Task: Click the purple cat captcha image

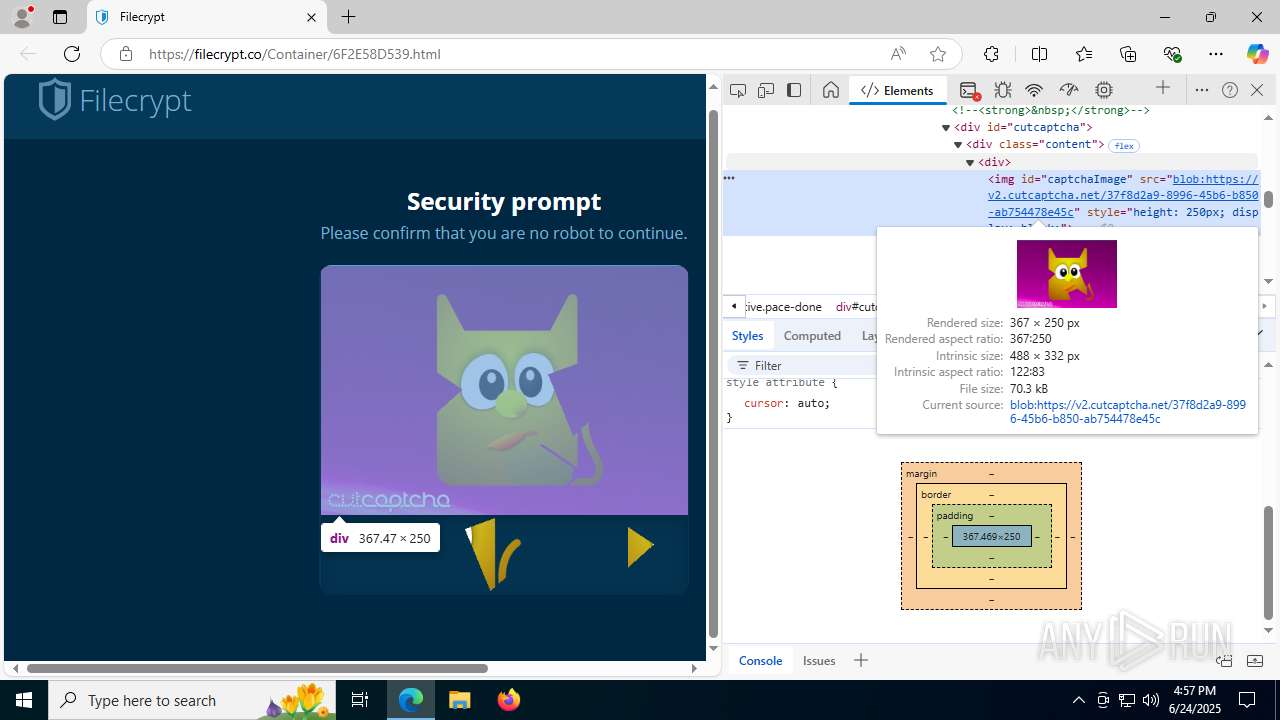Action: (504, 390)
